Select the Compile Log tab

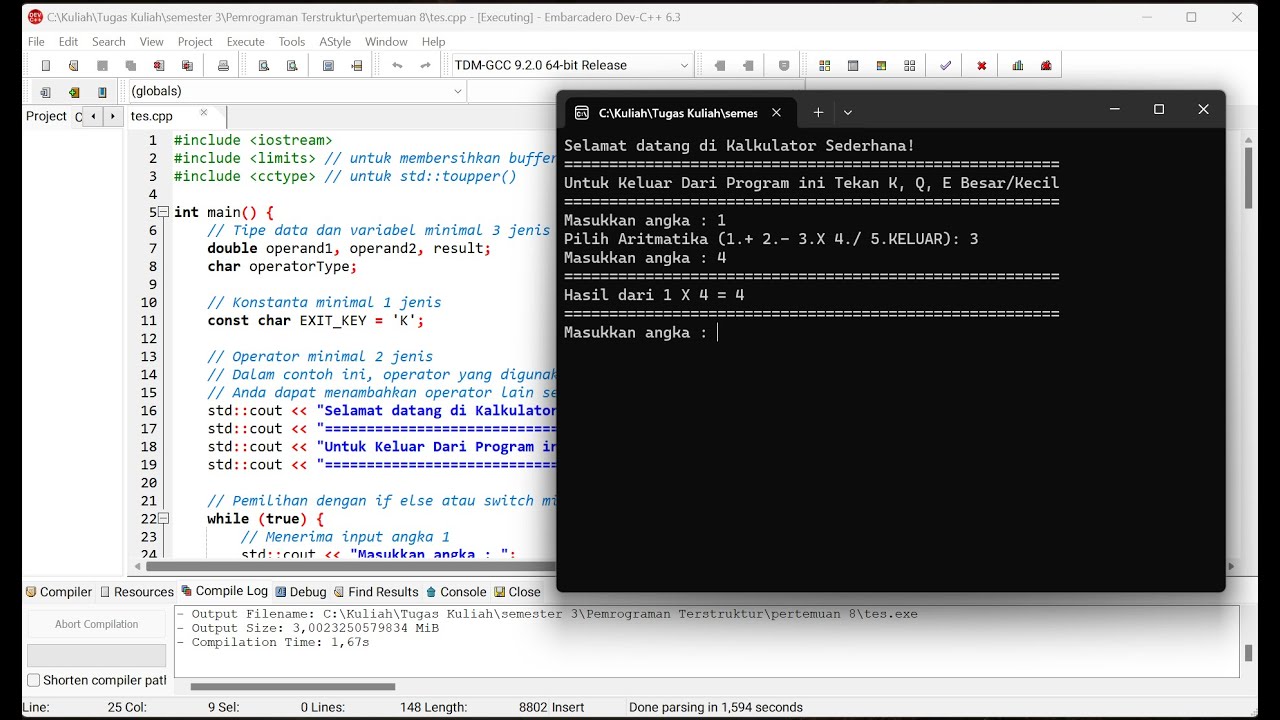point(224,591)
